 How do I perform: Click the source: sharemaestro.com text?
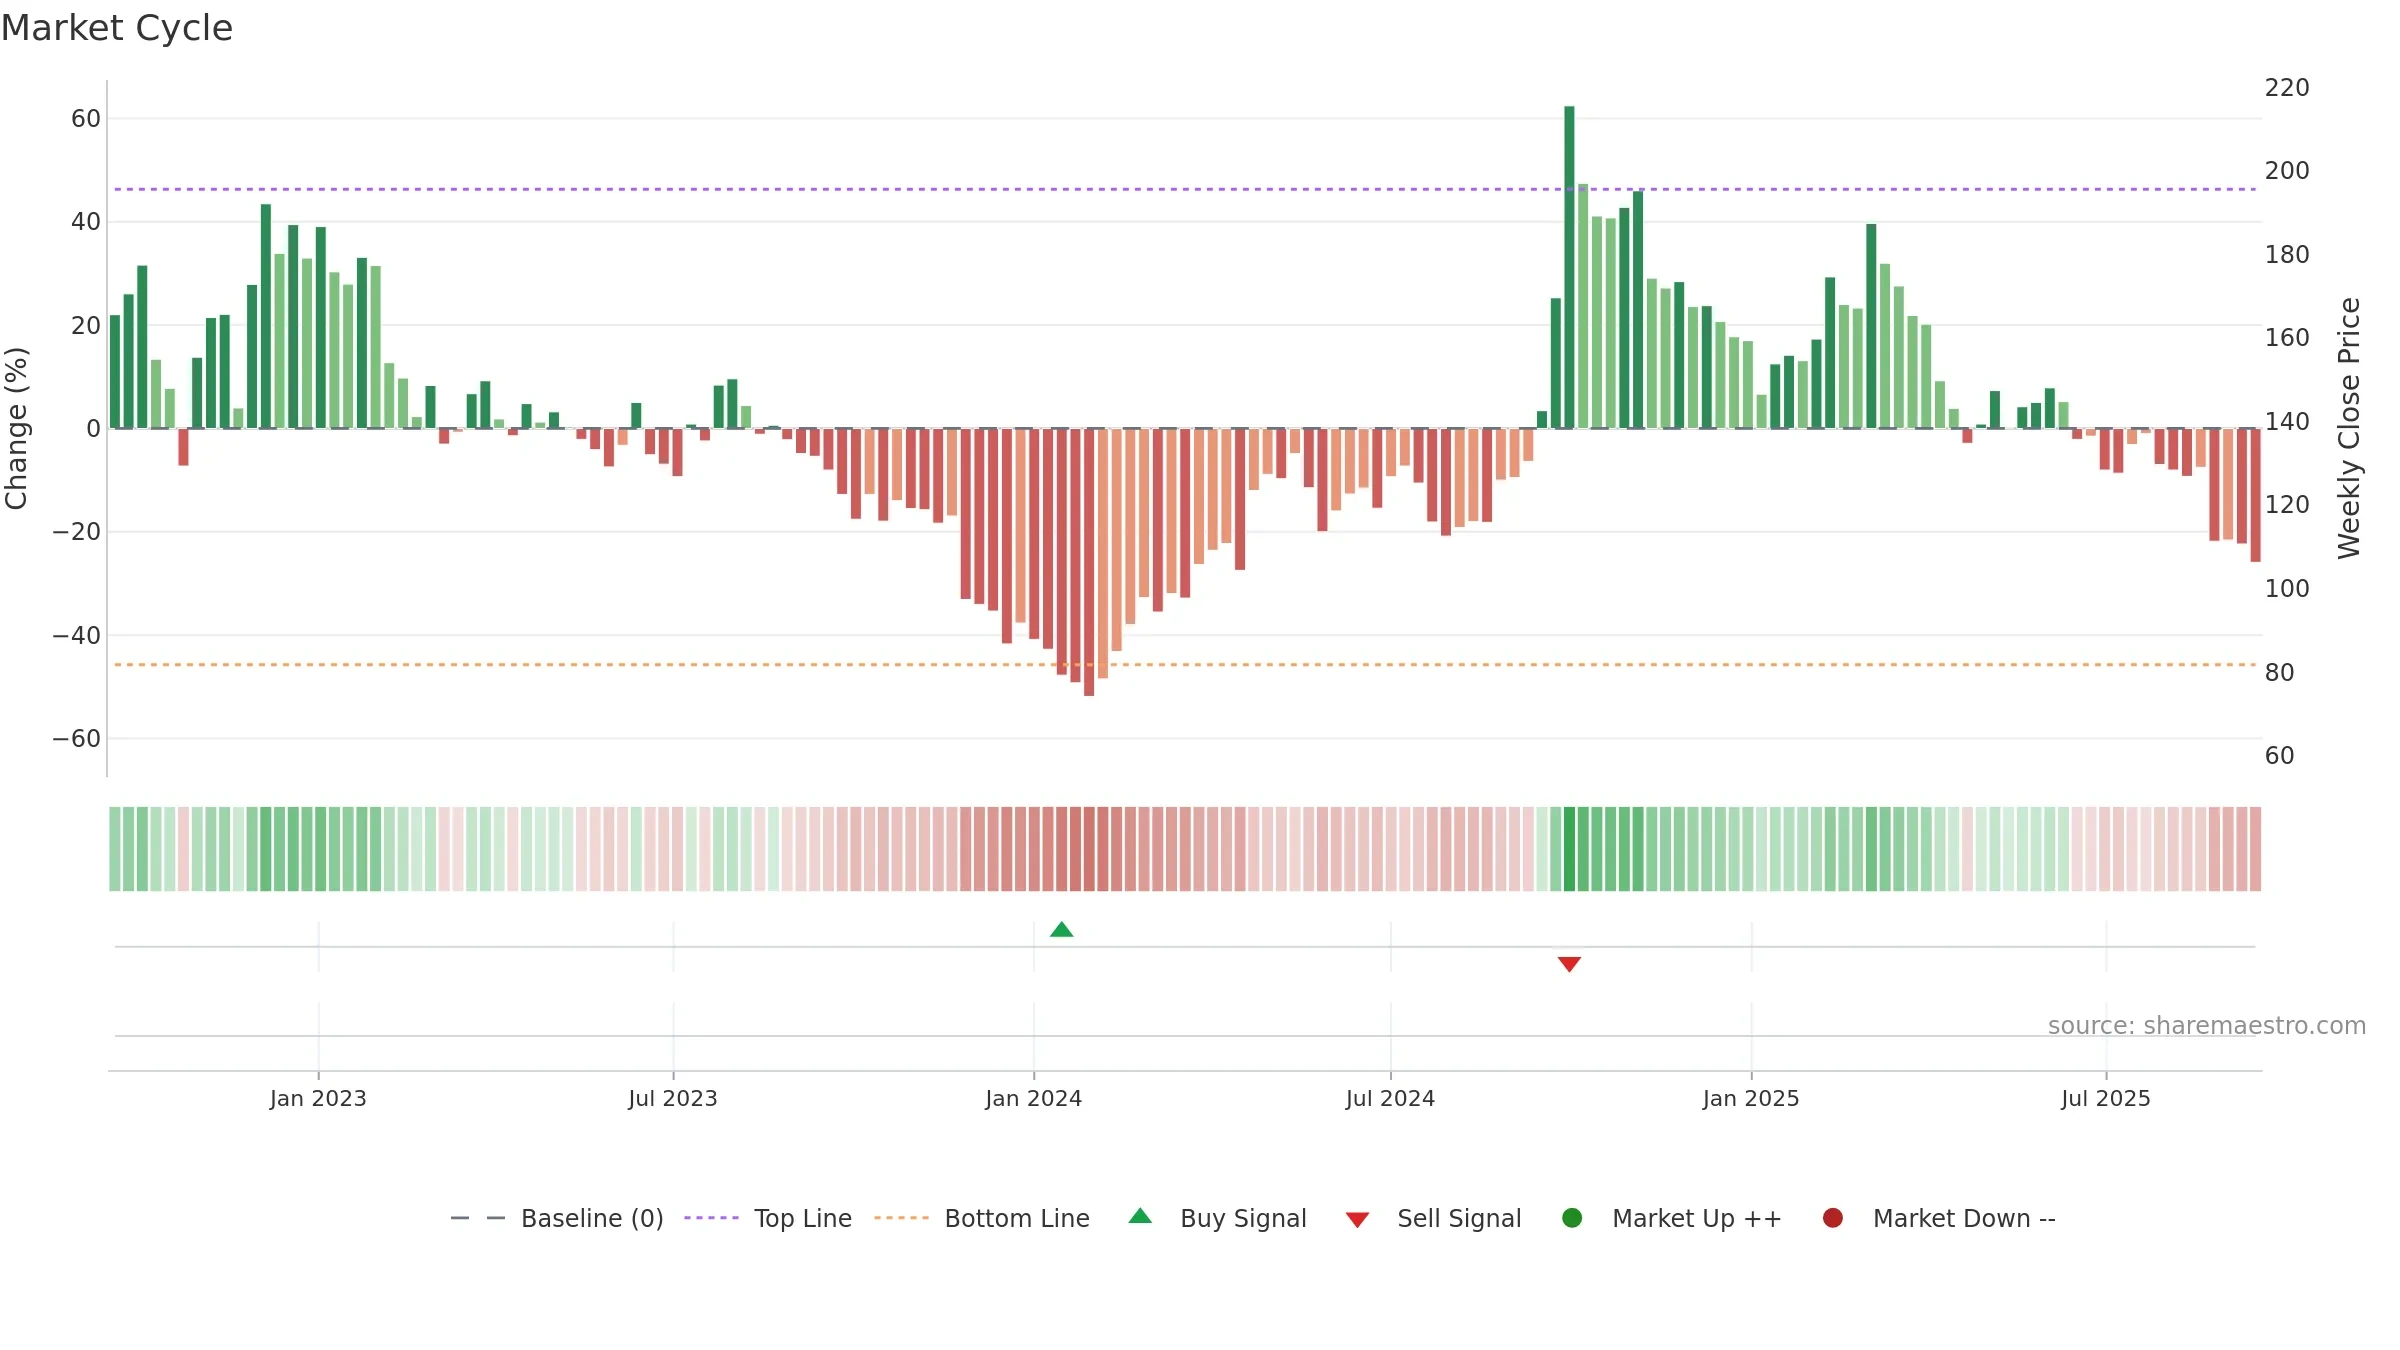(x=2207, y=1026)
